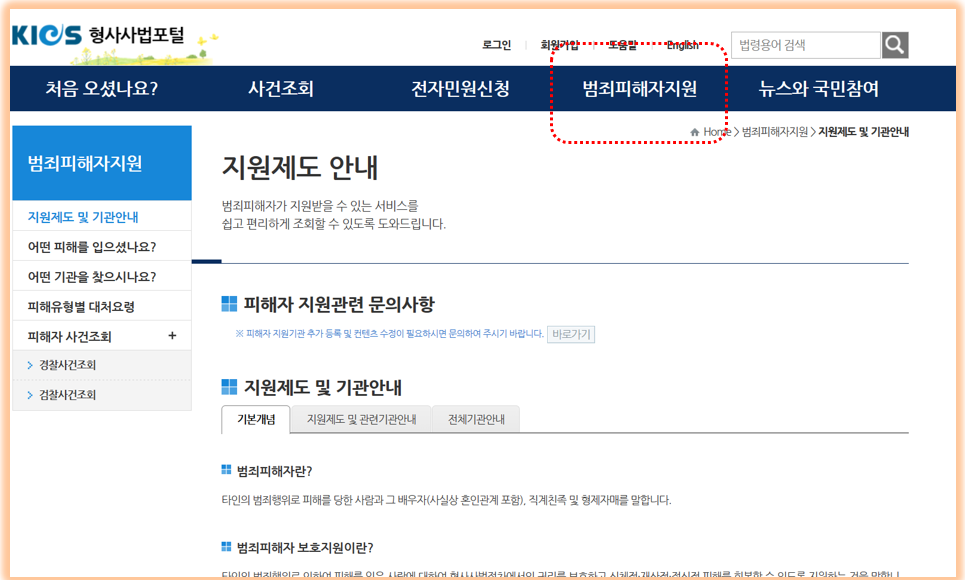Viewport: 965px width, 580px height.
Task: Open the 사건조회 navigation menu
Action: 283,88
